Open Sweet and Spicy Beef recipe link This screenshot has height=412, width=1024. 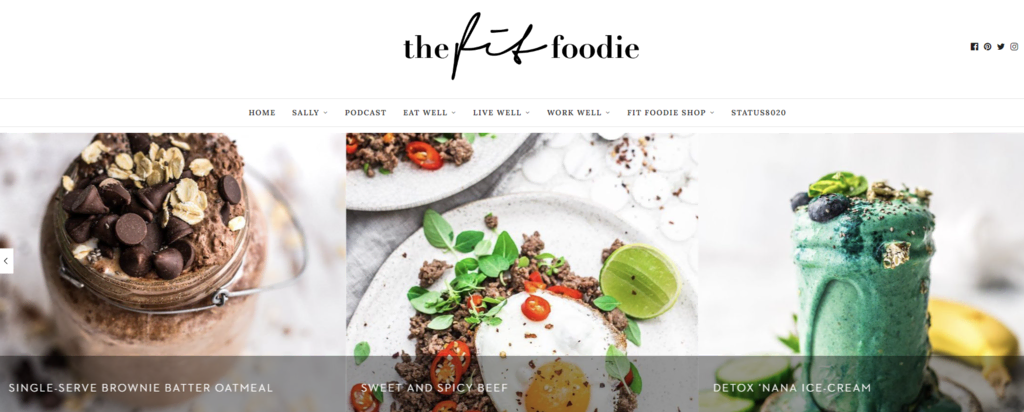434,388
